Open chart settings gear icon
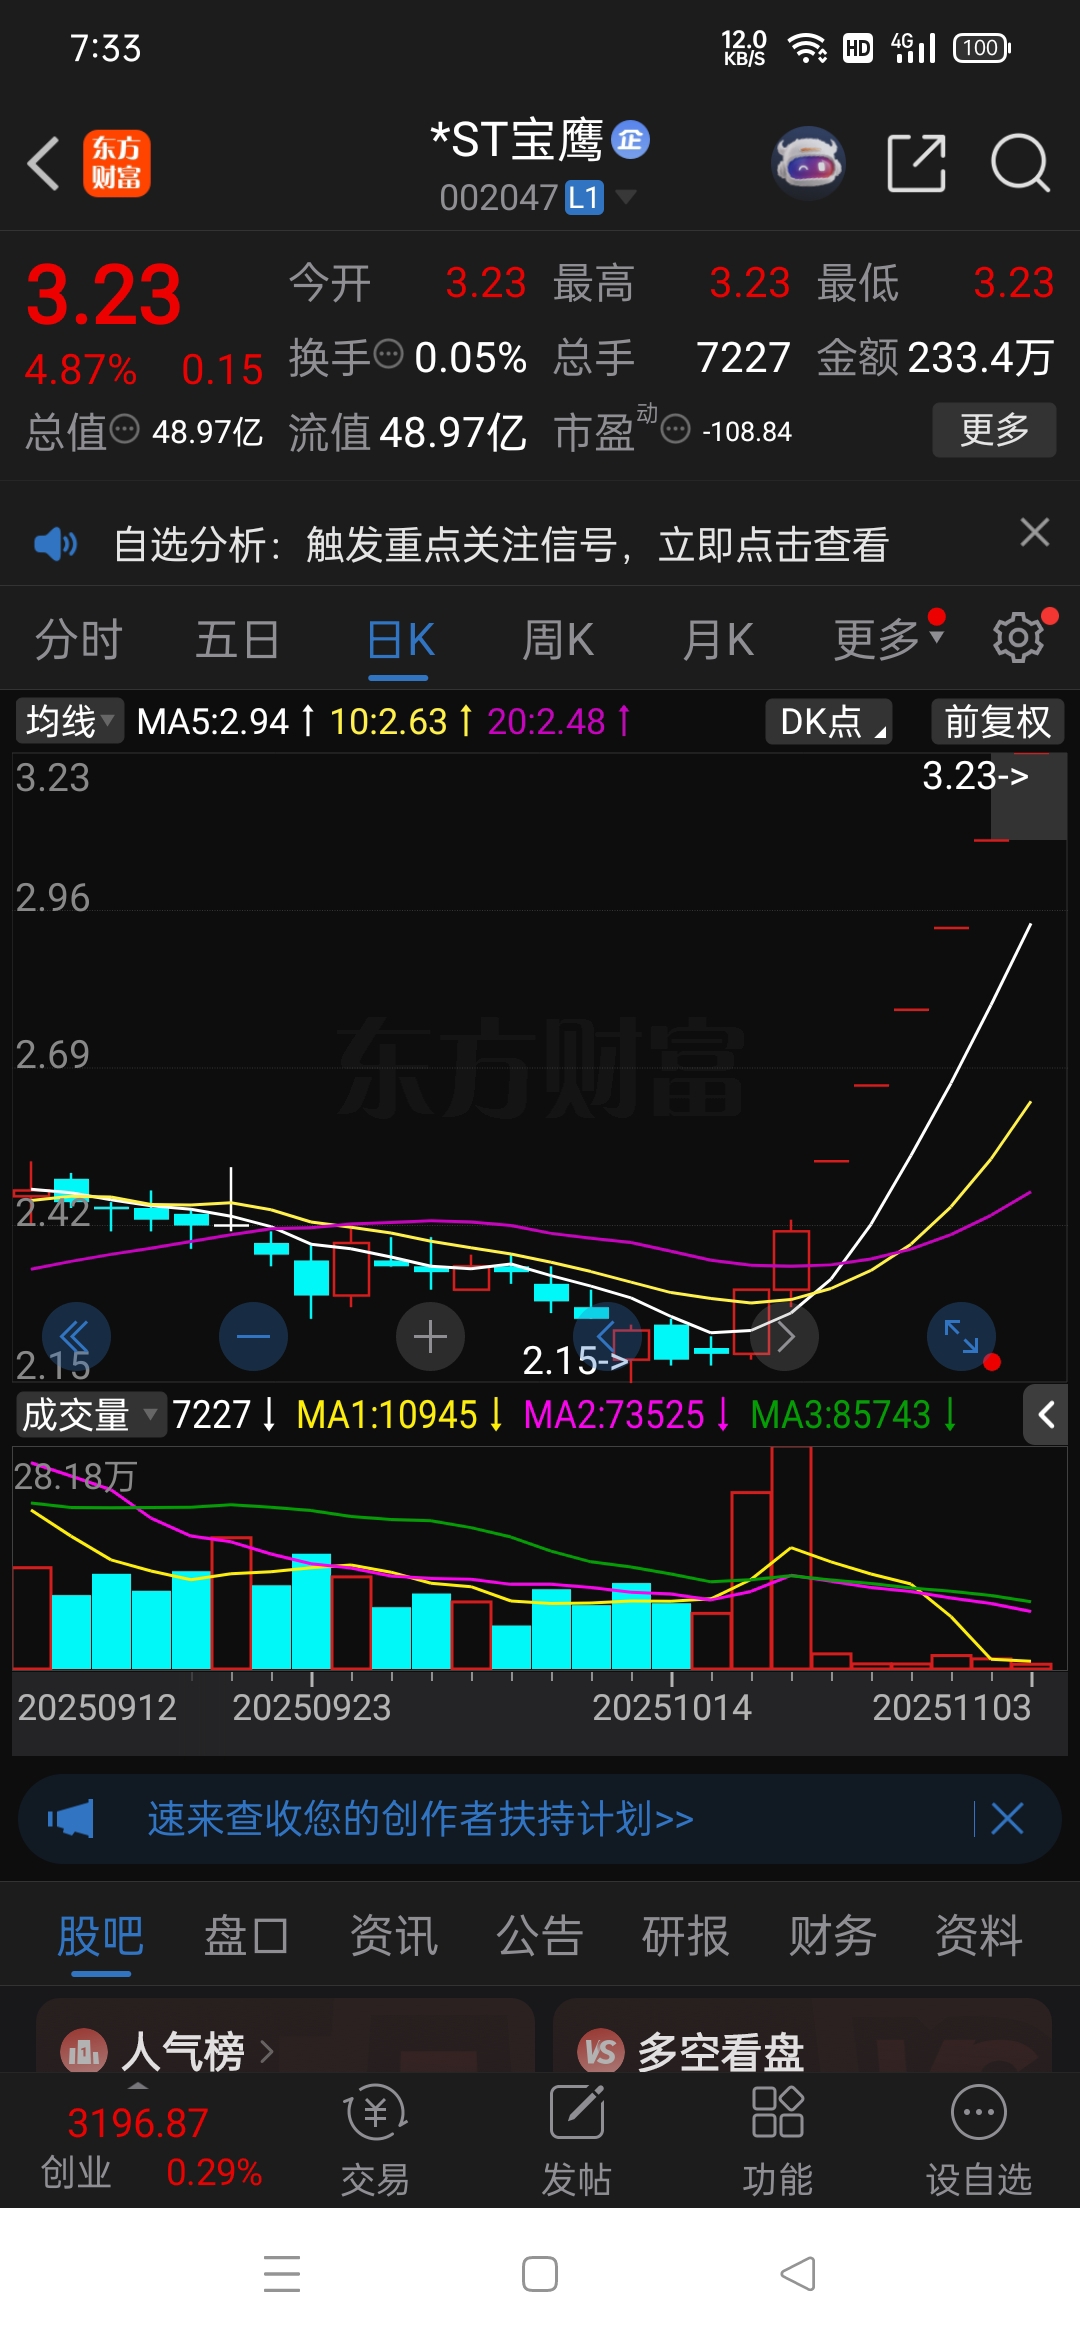Viewport: 1080px width, 2340px height. (x=1020, y=637)
